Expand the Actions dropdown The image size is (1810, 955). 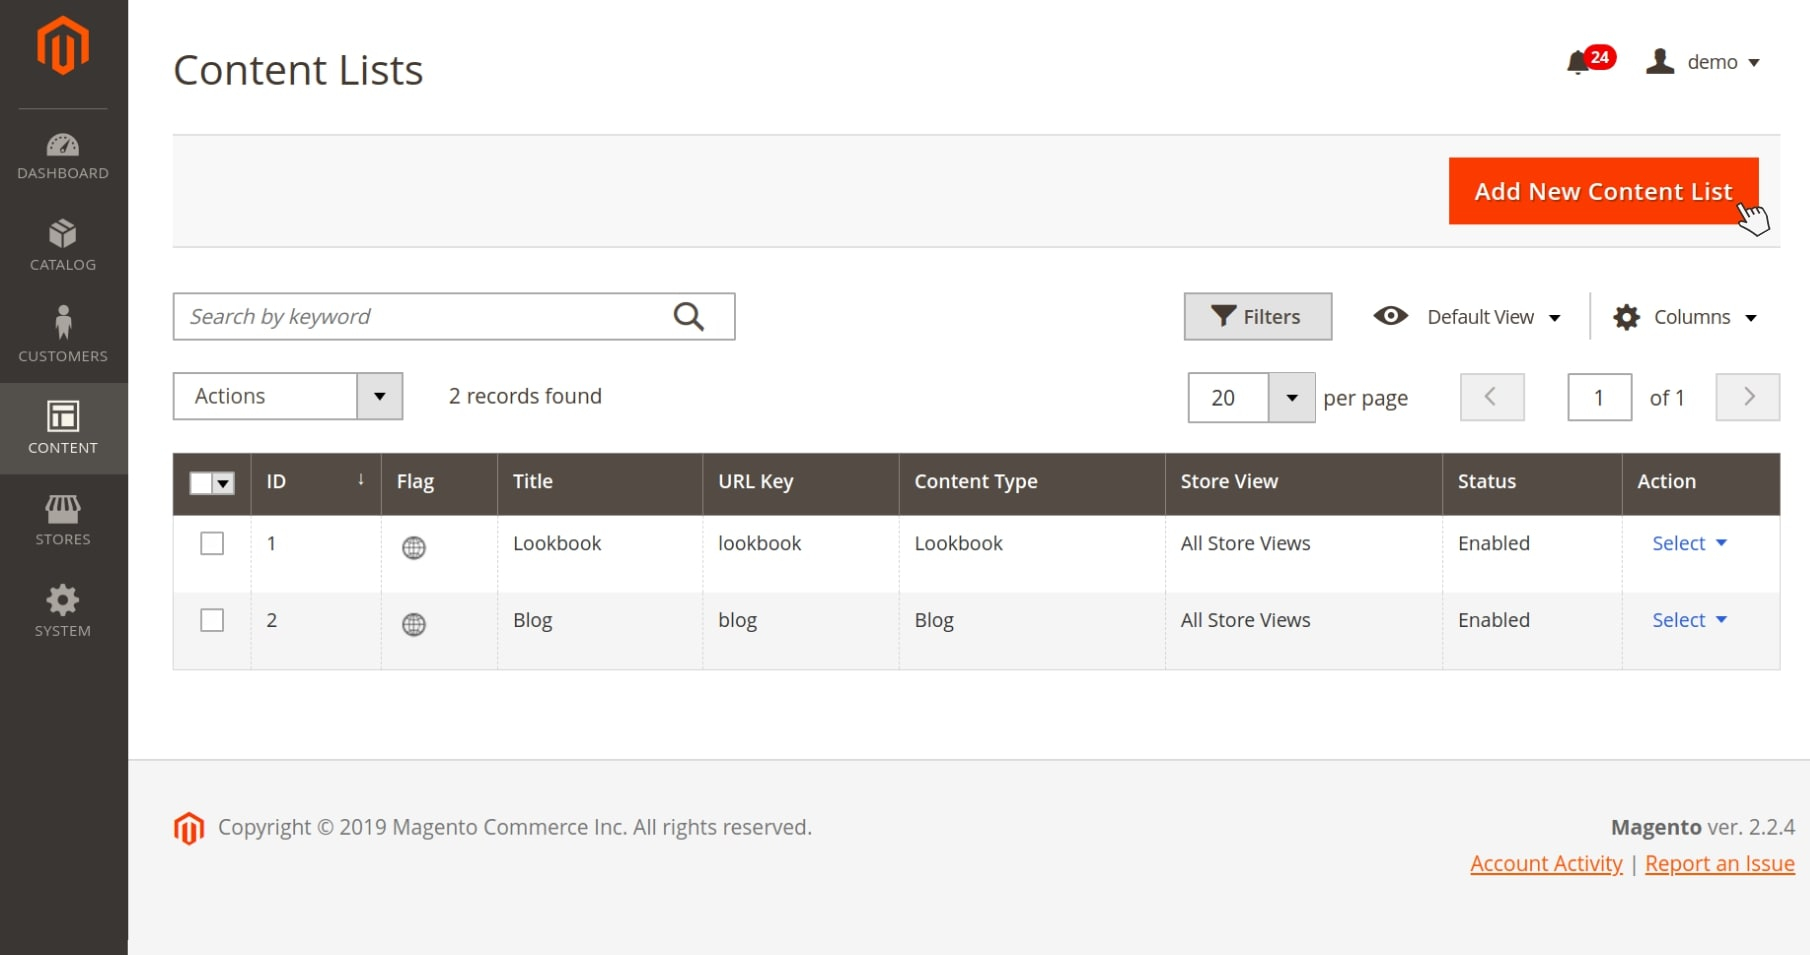pyautogui.click(x=288, y=396)
